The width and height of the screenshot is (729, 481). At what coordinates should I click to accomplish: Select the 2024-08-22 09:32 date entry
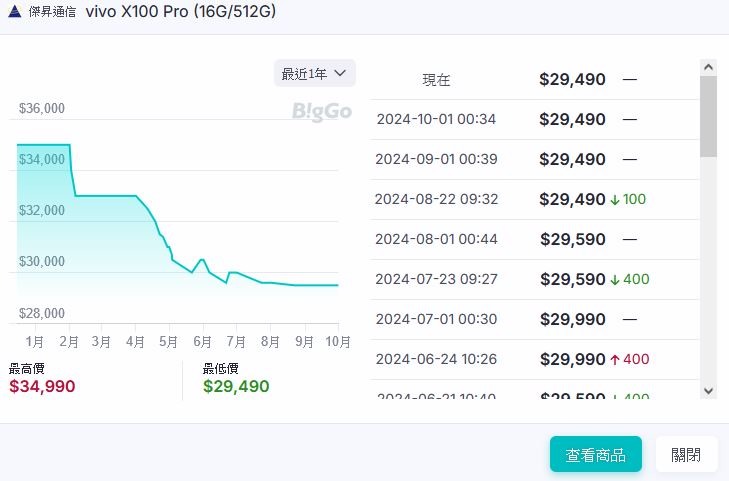point(436,199)
